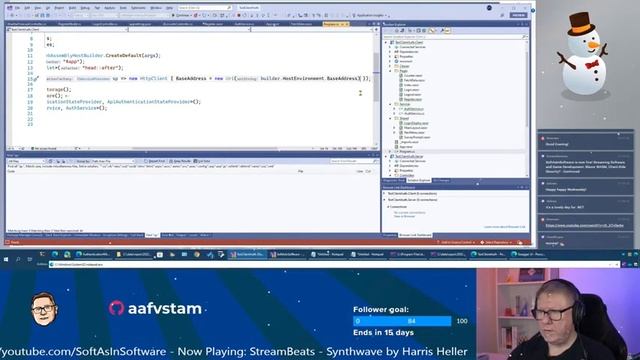Switch to the Register.razor editor tab
Image resolution: width=640 pixels, height=360 pixels.
213,24
